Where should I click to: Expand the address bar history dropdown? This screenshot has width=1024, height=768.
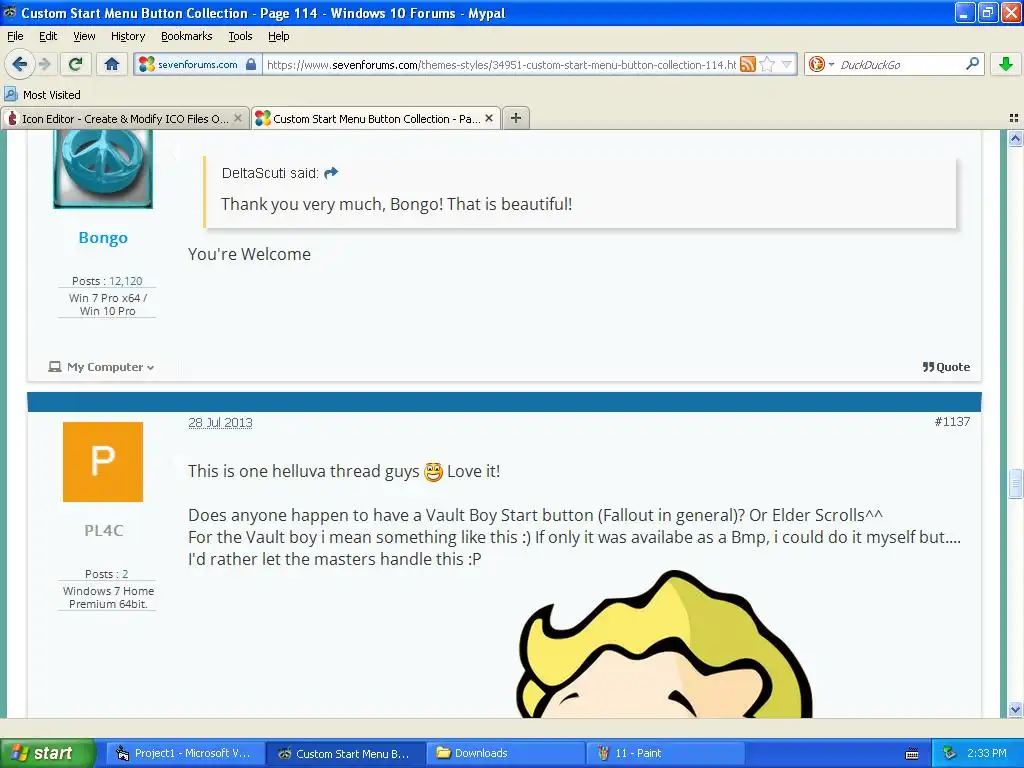787,64
